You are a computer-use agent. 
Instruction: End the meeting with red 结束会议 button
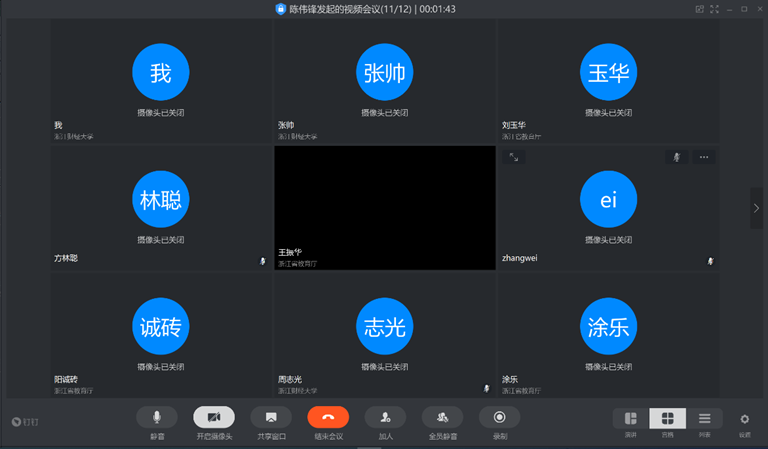tap(328, 417)
